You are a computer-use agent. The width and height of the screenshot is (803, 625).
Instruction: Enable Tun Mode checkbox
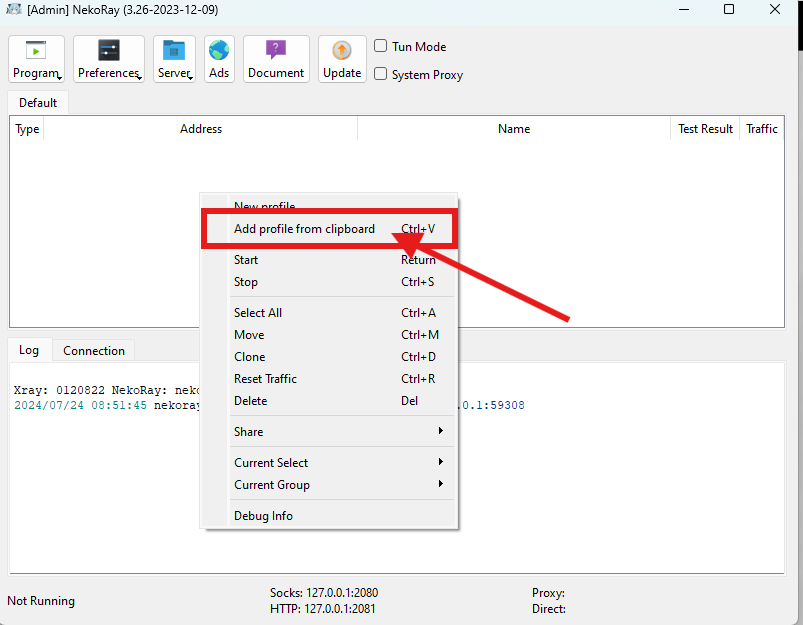[x=381, y=46]
